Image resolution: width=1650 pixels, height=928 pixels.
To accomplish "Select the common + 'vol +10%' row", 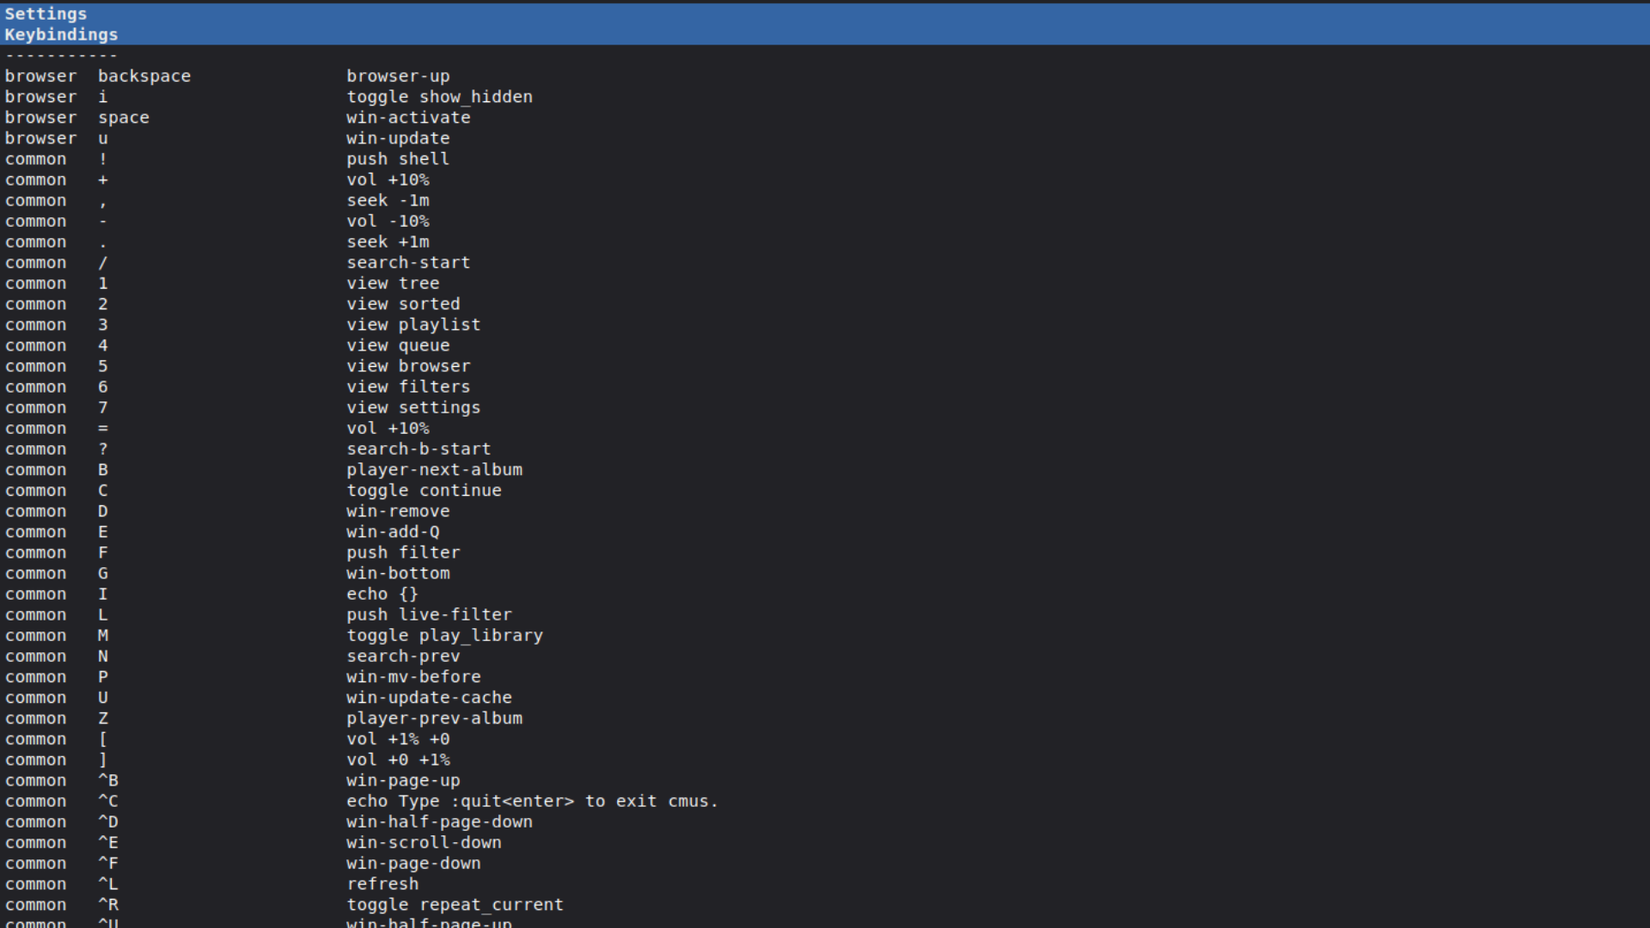I will click(825, 180).
